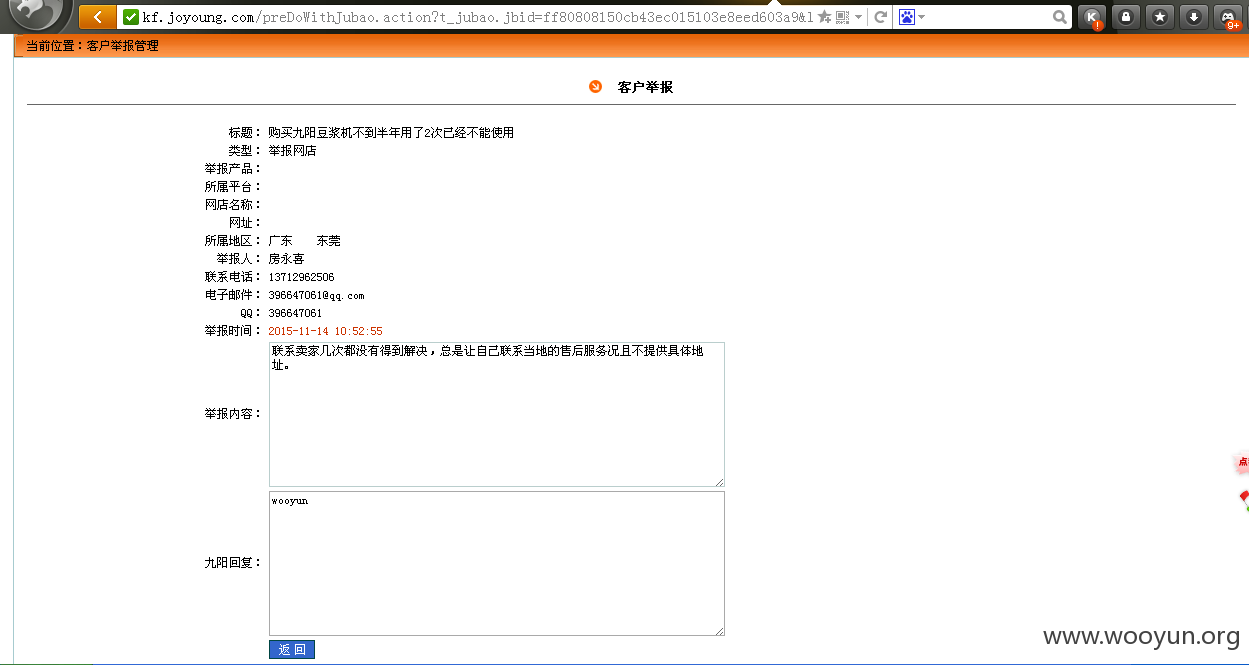Image resolution: width=1249 pixels, height=665 pixels.
Task: Click the Baidu paw search engine icon
Action: coord(906,17)
